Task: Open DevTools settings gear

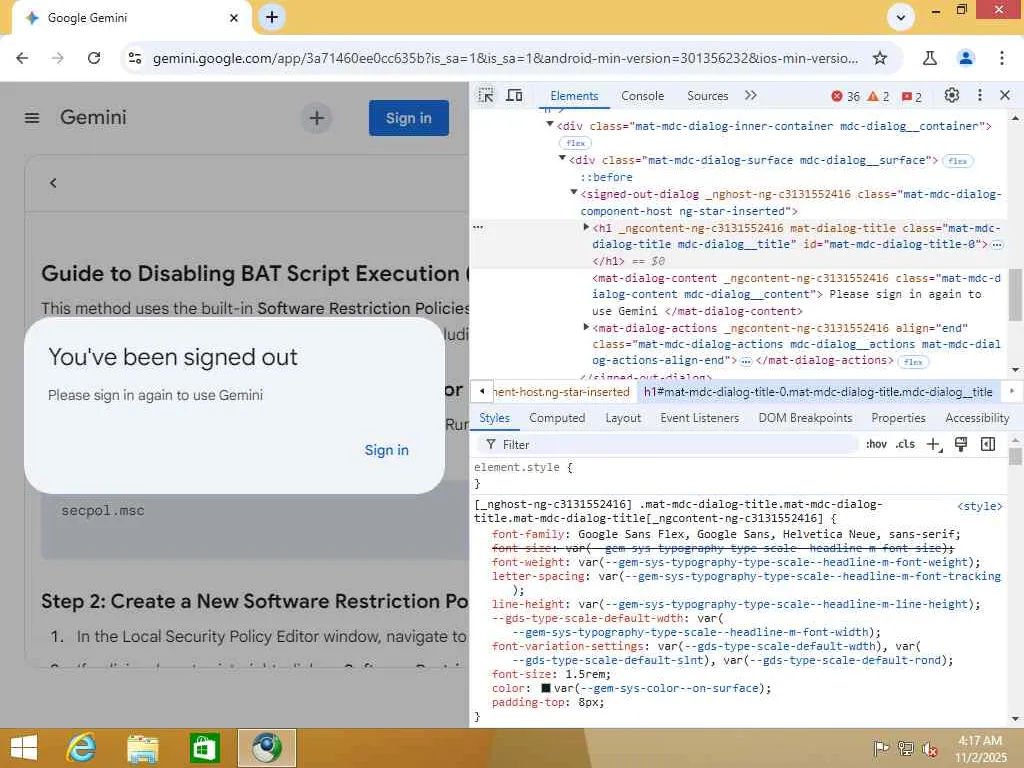Action: [952, 95]
